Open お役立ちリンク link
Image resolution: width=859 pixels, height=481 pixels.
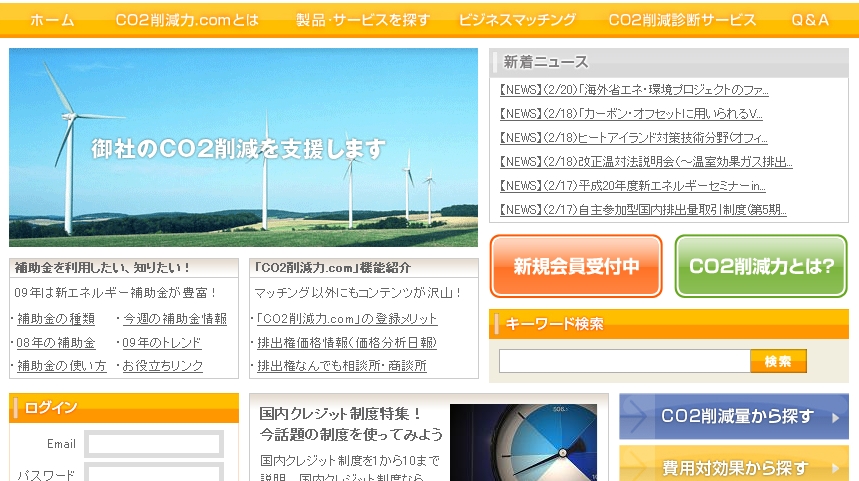[163, 366]
